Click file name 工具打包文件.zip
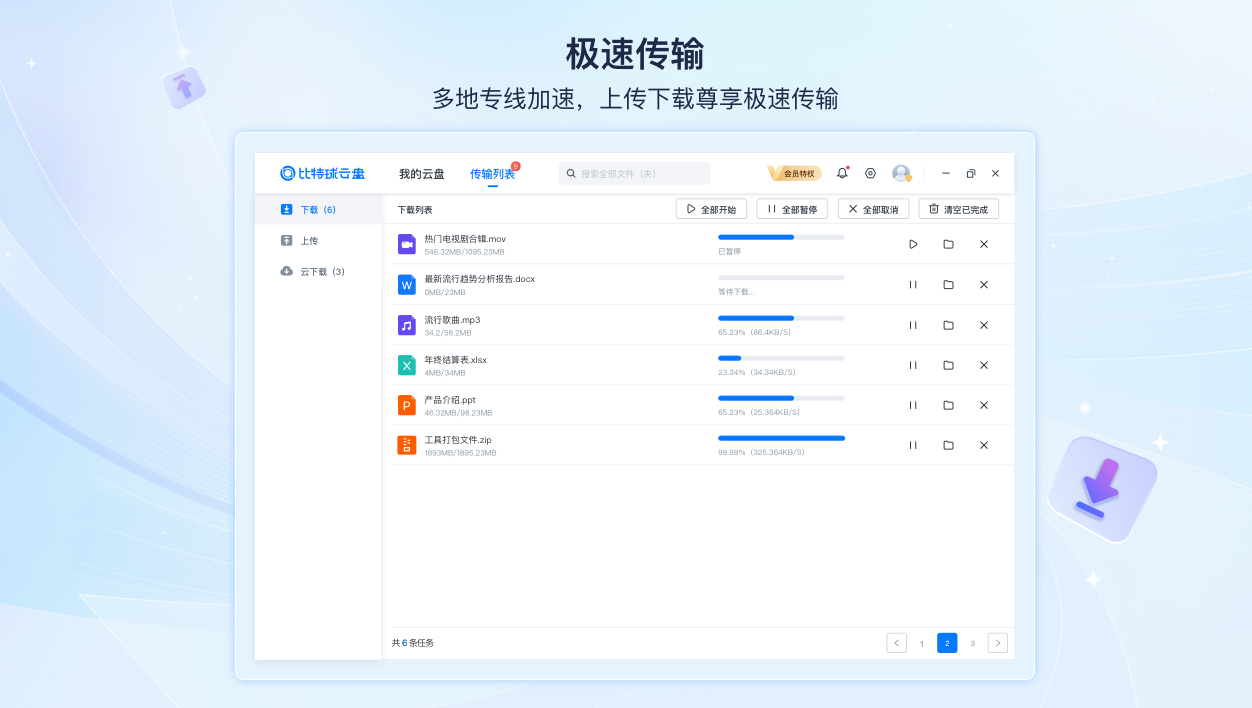Image resolution: width=1252 pixels, height=708 pixels. point(458,440)
